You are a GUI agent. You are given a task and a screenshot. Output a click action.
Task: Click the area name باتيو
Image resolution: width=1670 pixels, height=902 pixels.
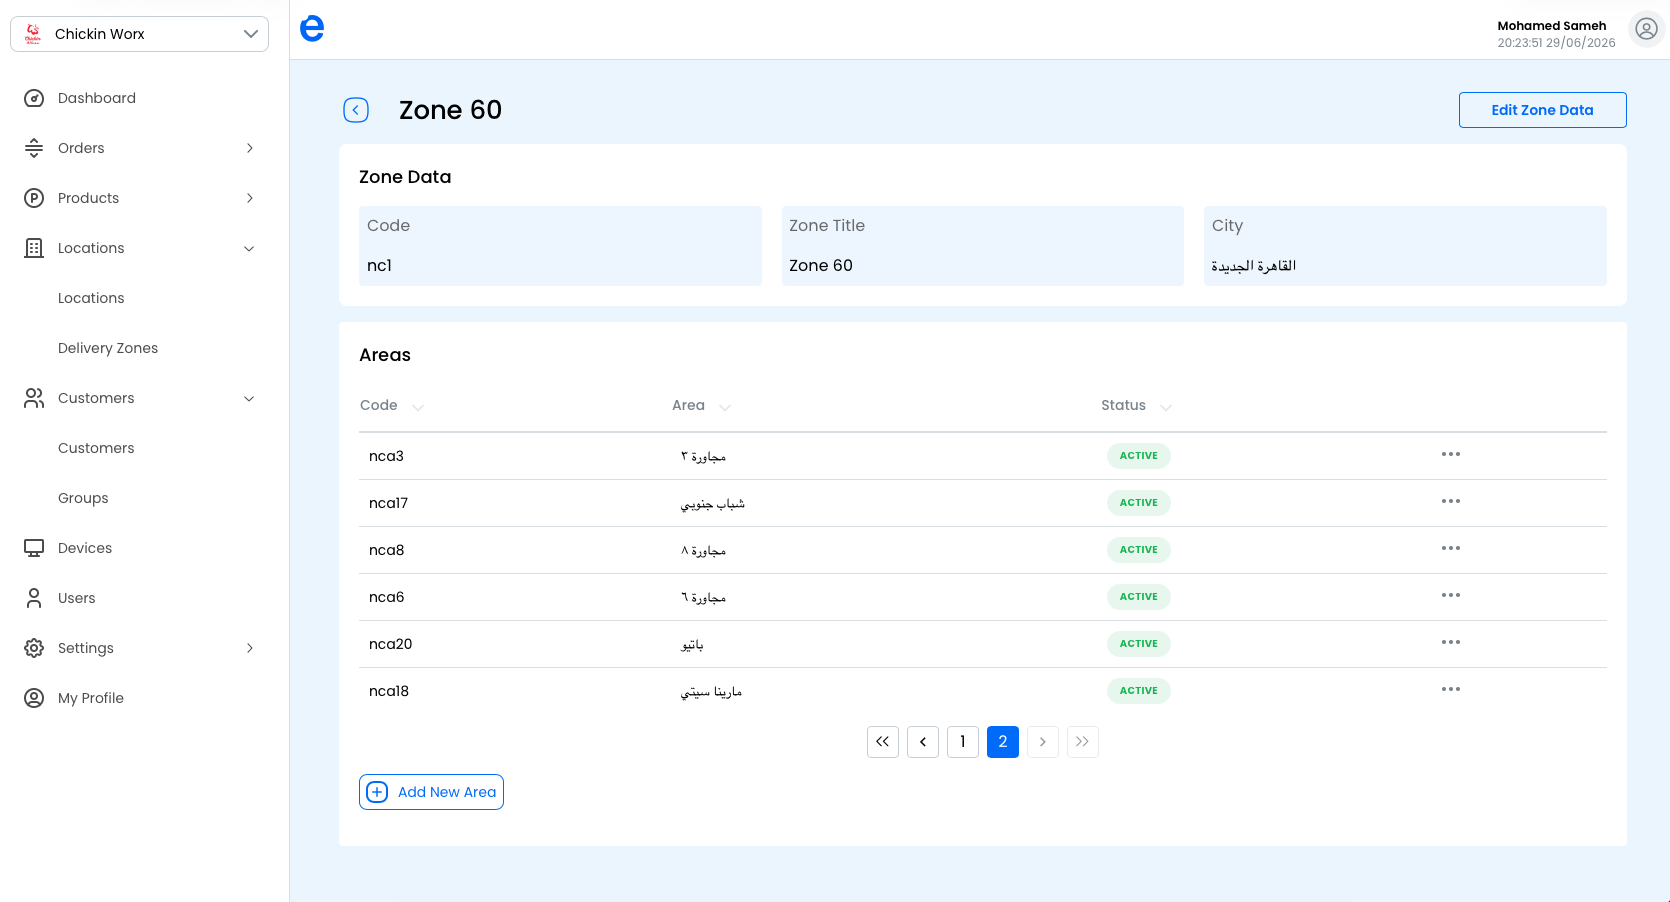tap(692, 645)
